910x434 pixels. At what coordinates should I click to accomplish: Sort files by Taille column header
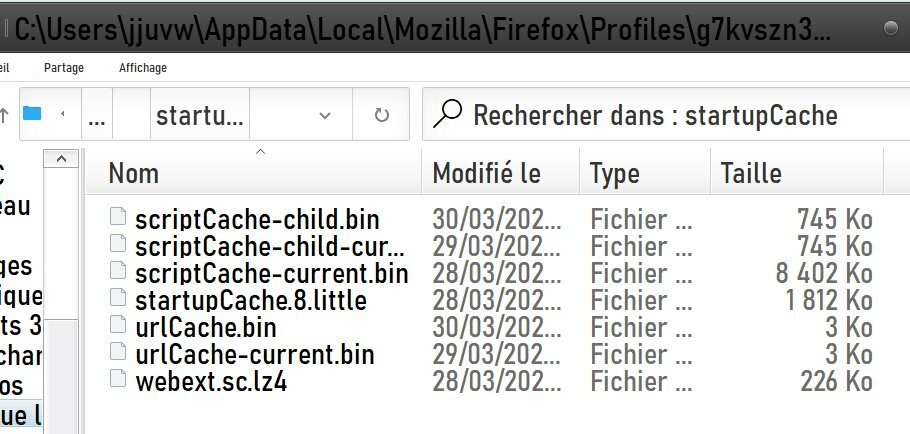751,173
